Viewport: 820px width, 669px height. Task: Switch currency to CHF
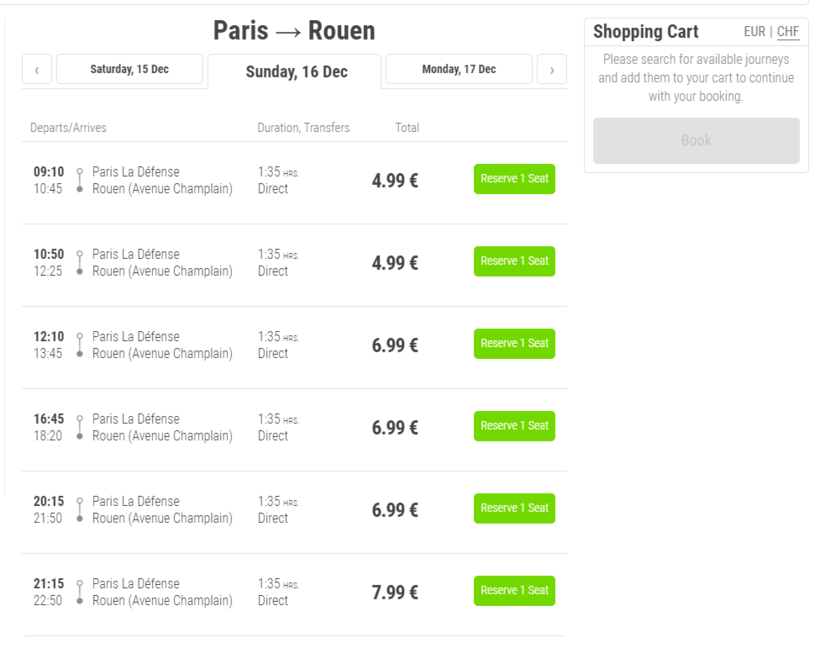pos(788,32)
